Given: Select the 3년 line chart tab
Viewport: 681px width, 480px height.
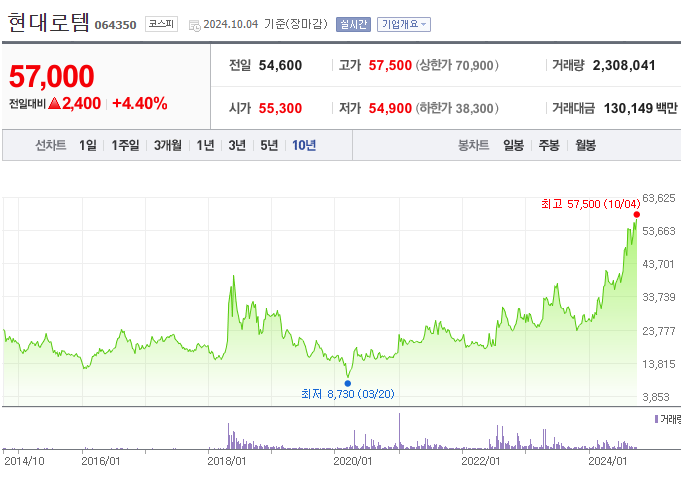Looking at the screenshot, I should (x=237, y=145).
